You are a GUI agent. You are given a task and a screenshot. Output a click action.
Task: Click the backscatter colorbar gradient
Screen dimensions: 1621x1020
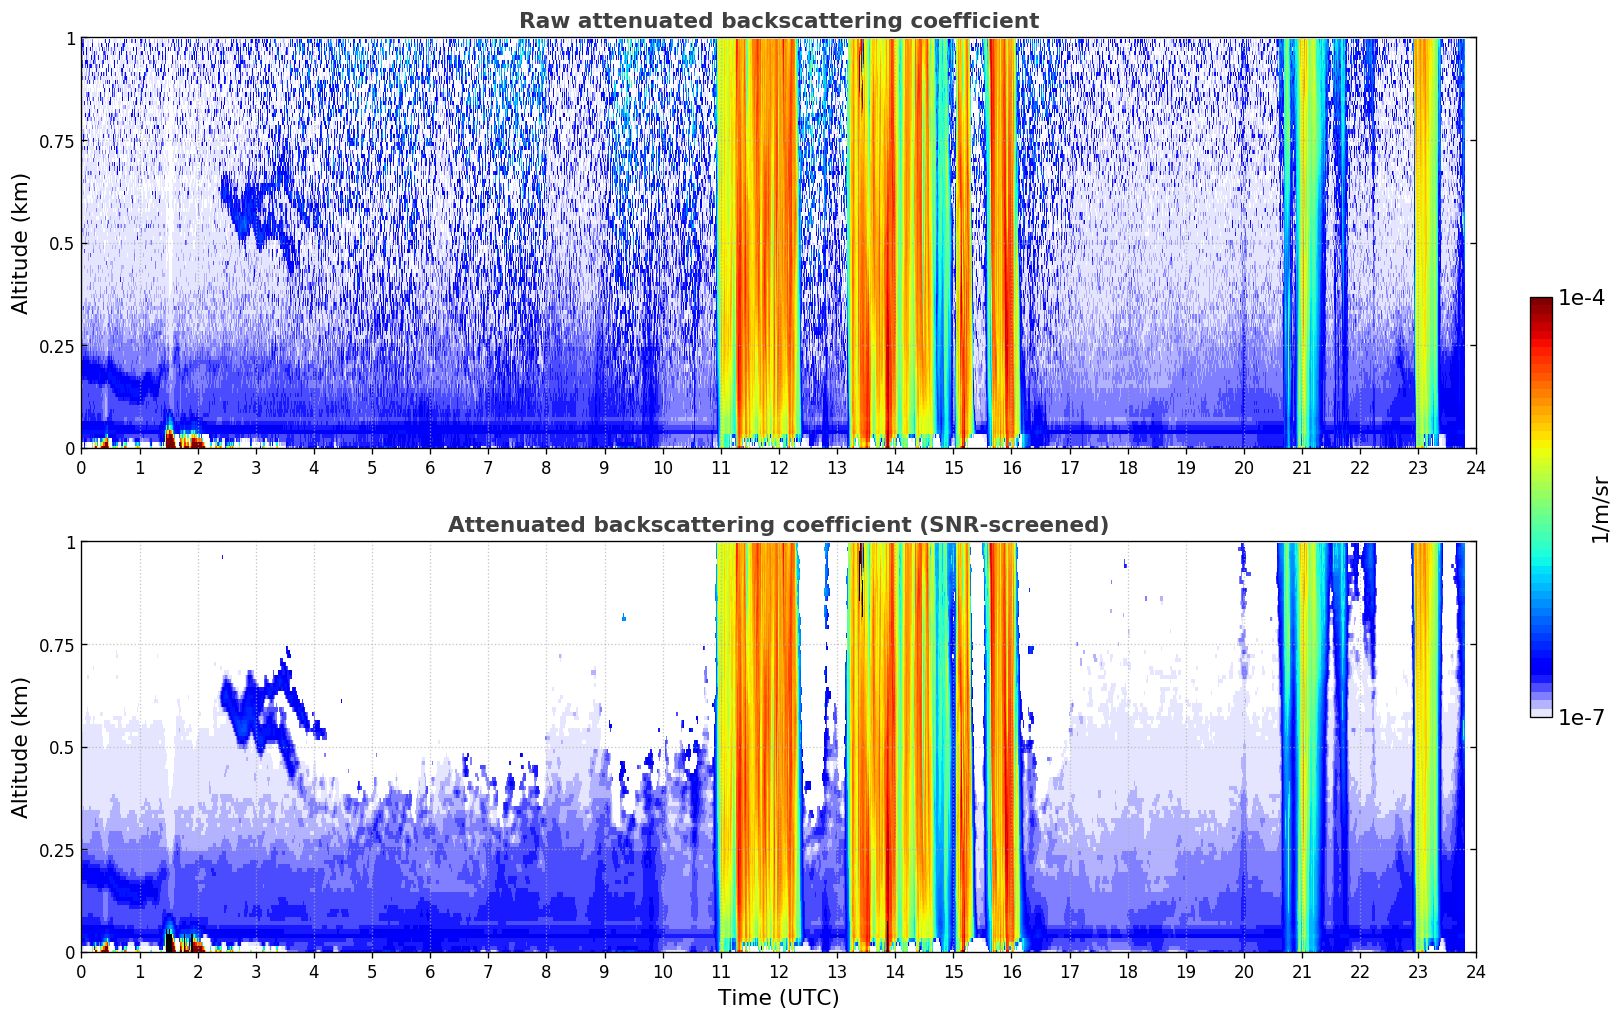1541,507
